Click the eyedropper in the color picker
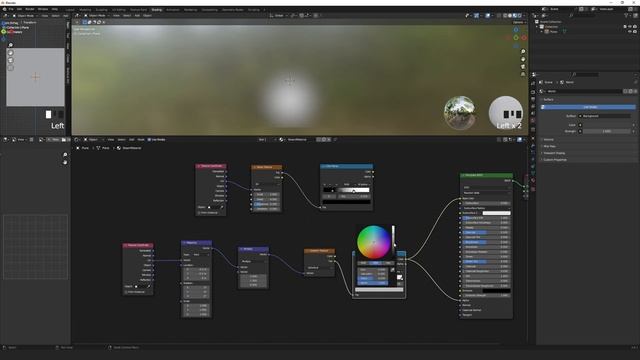The width and height of the screenshot is (640, 360). pos(393,270)
